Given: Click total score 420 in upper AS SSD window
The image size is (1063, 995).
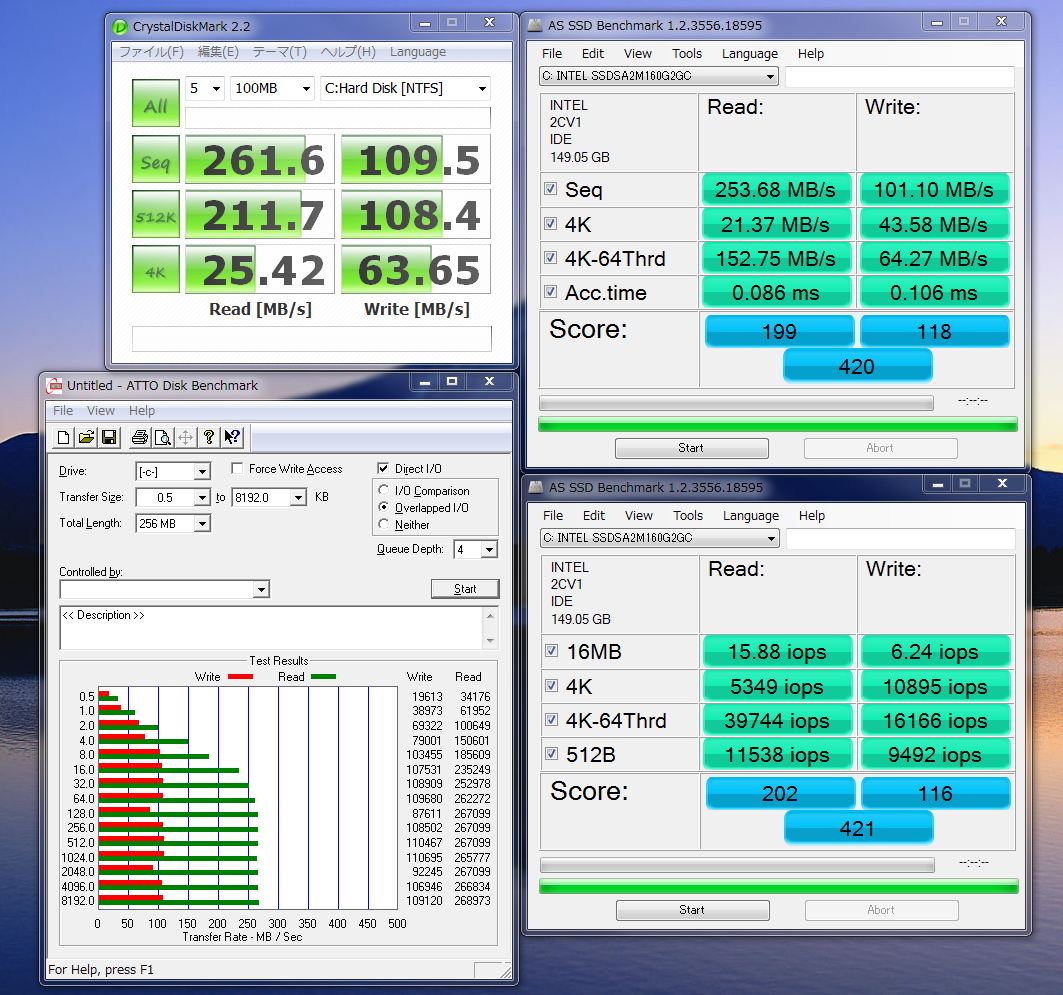Looking at the screenshot, I should click(x=857, y=367).
